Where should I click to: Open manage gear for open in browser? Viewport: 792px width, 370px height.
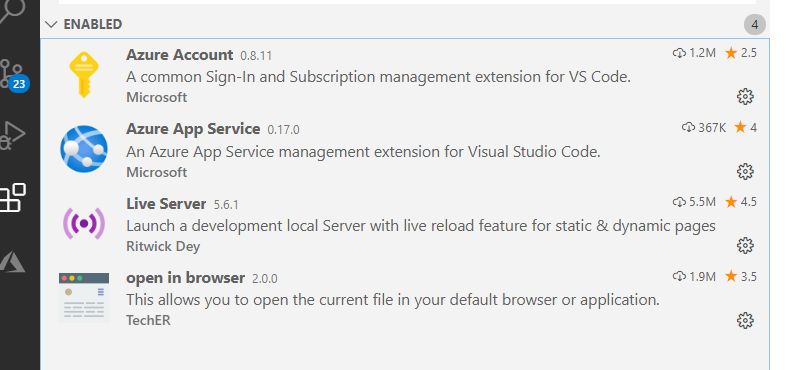[745, 321]
